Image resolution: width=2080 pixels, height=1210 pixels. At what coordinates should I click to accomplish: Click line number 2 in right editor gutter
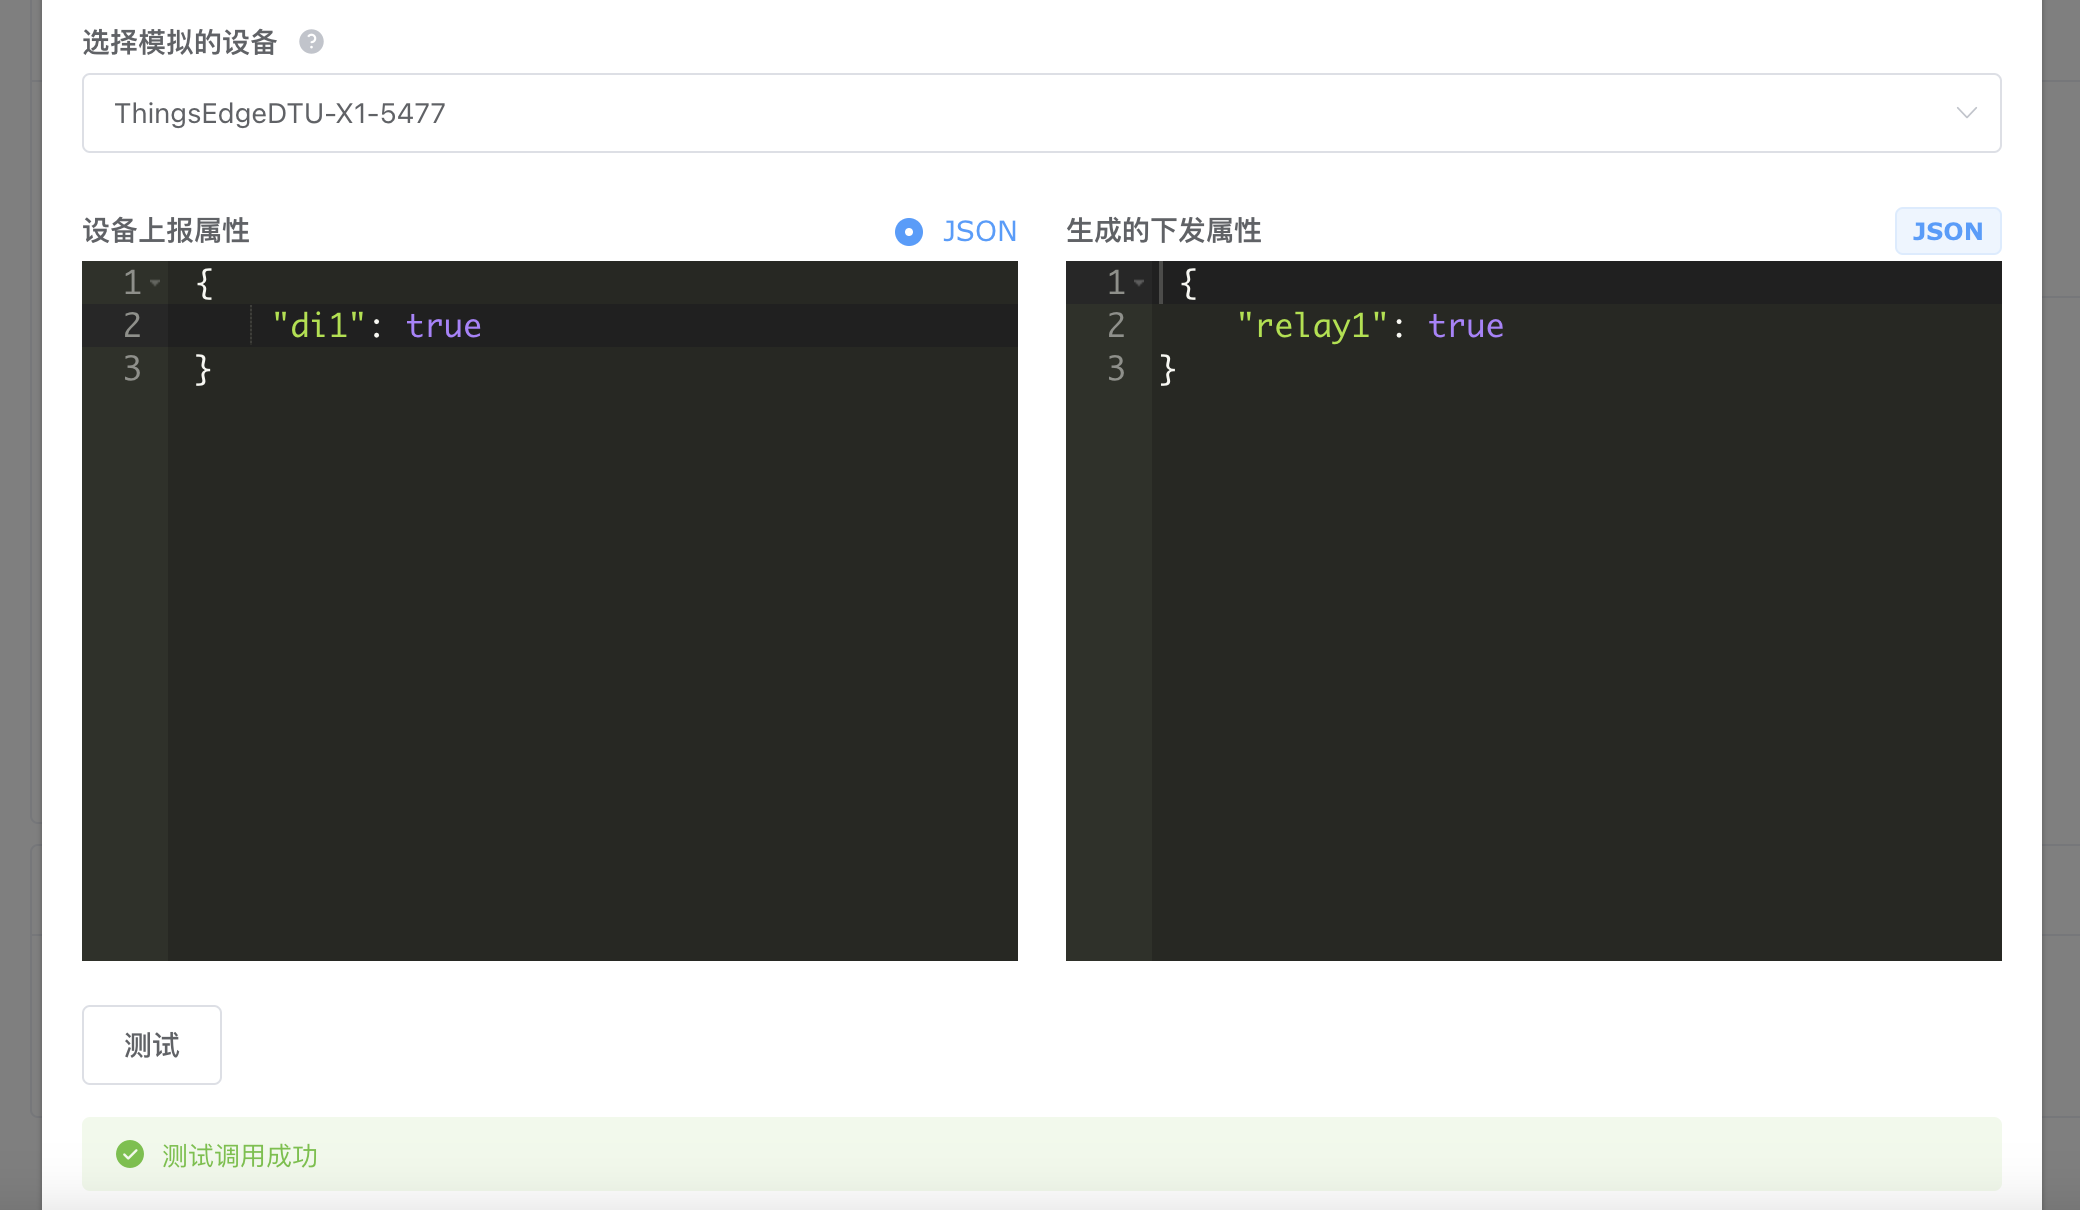[1116, 326]
